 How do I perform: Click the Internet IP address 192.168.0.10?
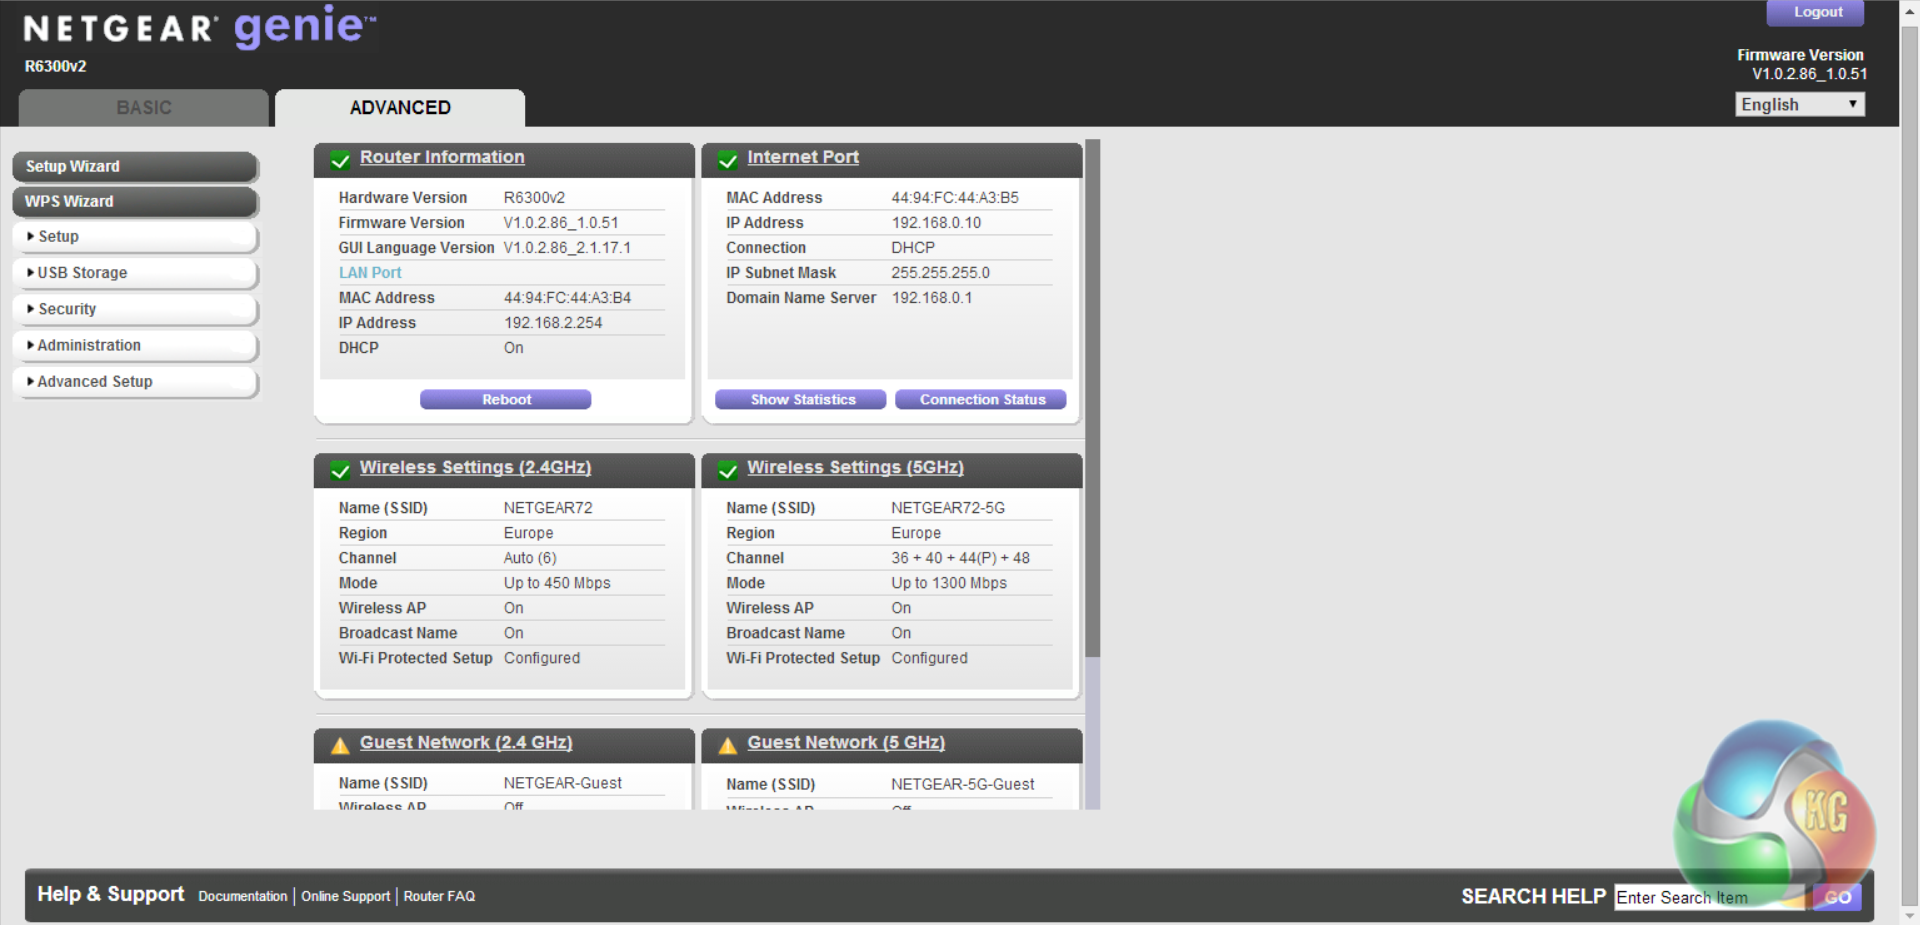coord(936,223)
